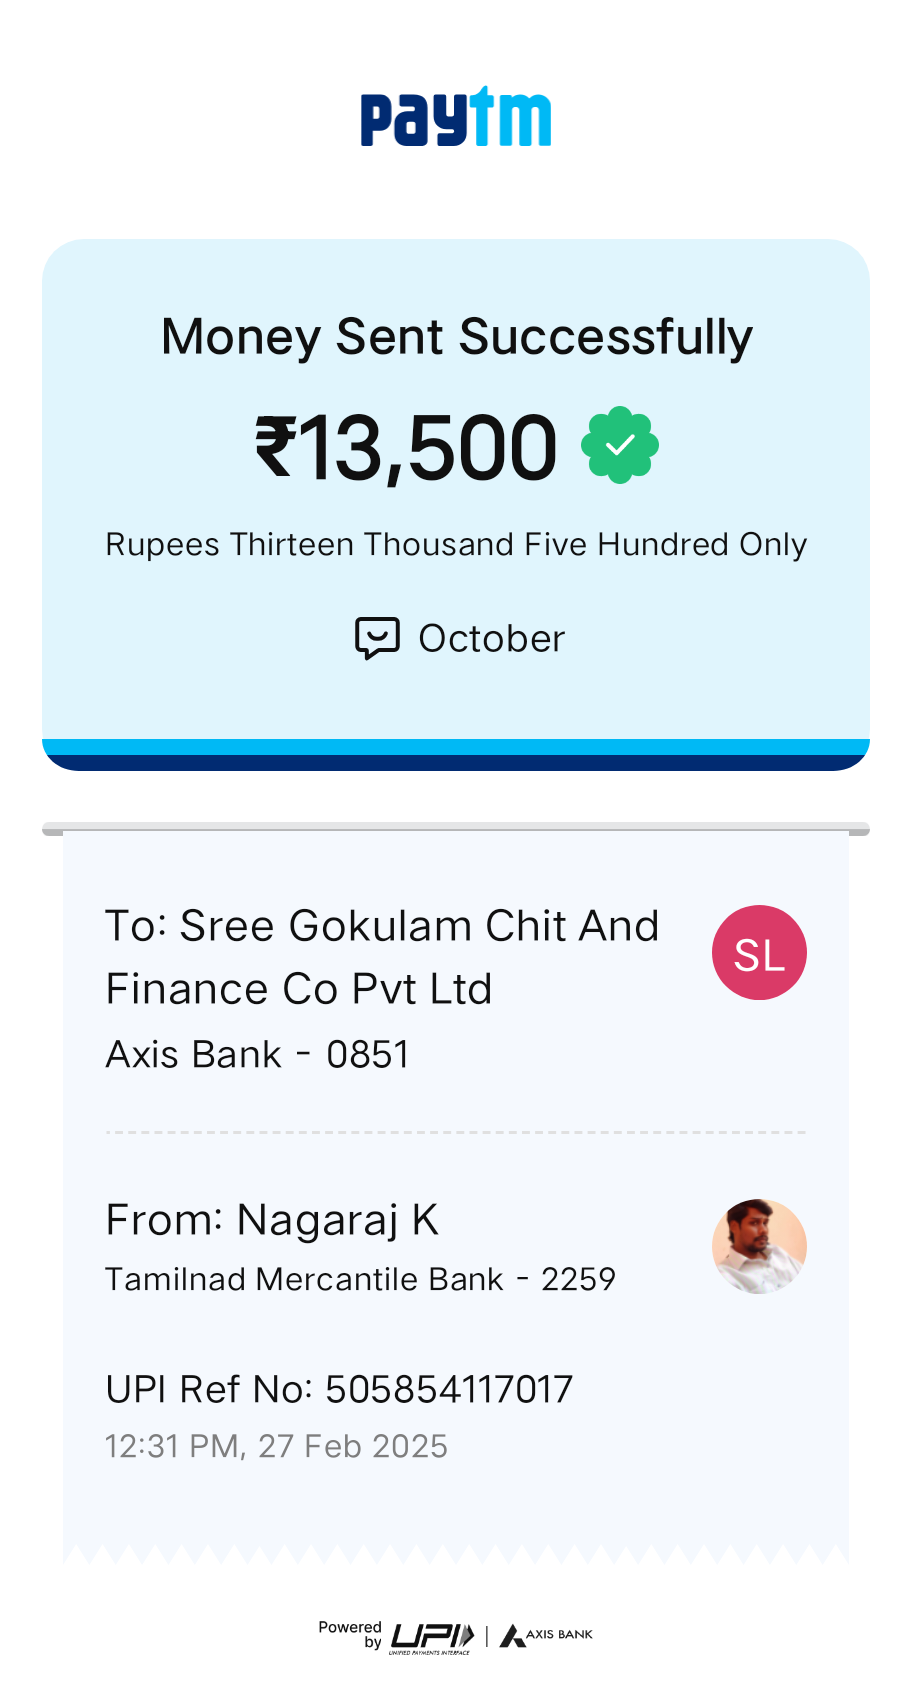This screenshot has width=912, height=1697.
Task: Click the SL recipient avatar circle
Action: tap(759, 953)
